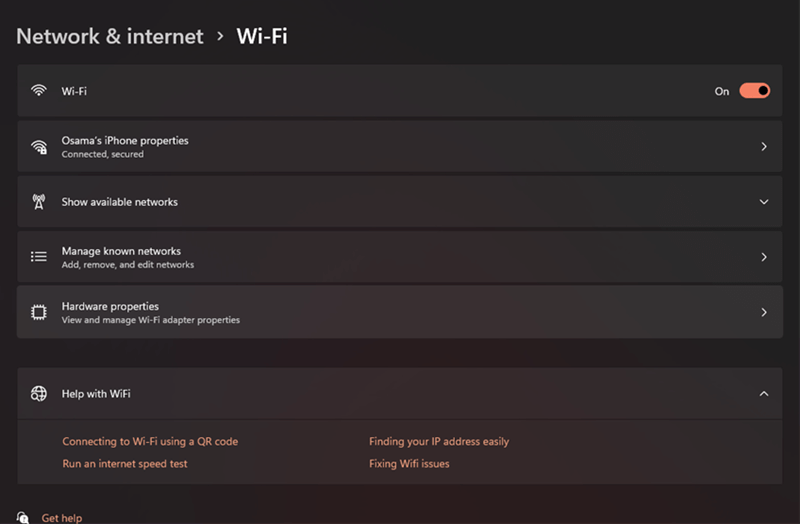800x524 pixels.
Task: Click the secured network icon for Osama's iPhone
Action: (39, 147)
